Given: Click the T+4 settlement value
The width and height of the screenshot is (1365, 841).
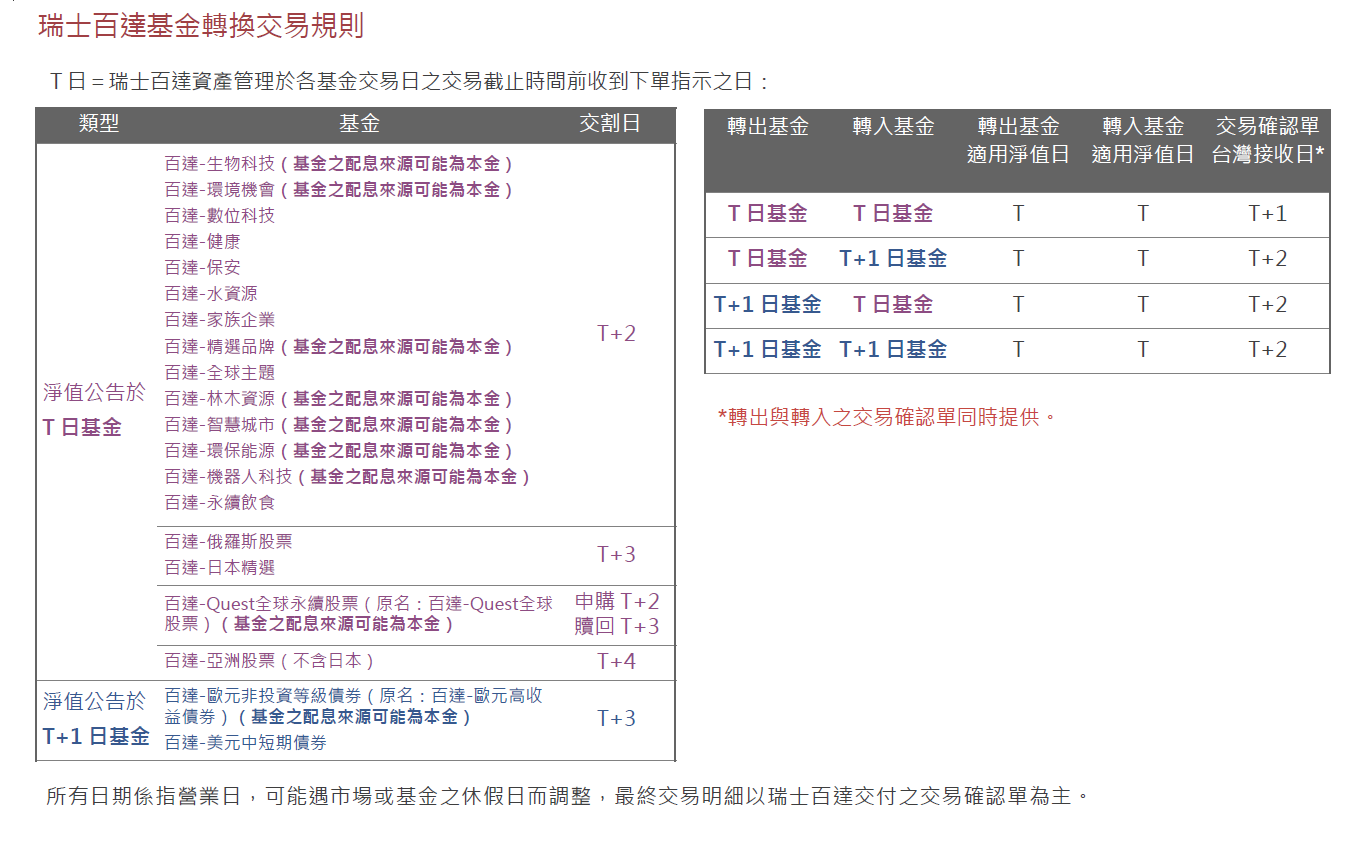Looking at the screenshot, I should tap(616, 662).
